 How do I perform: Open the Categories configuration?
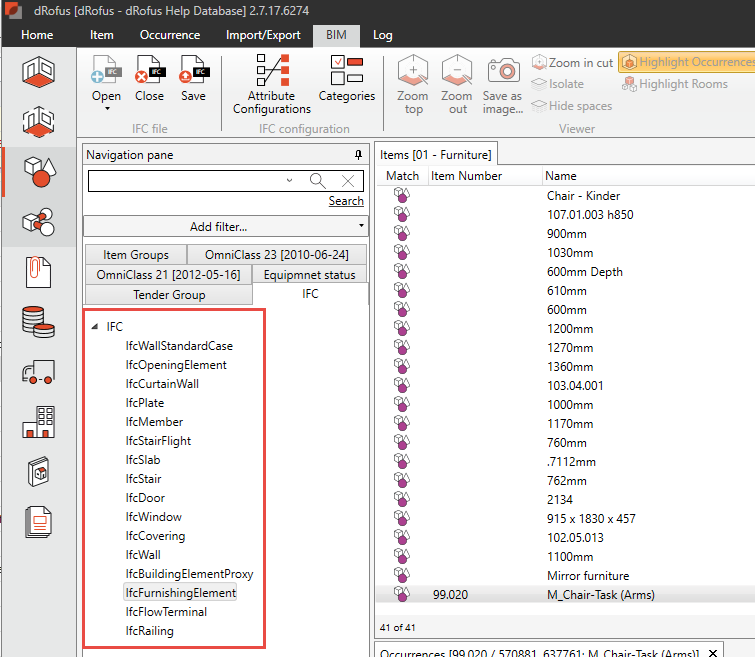pyautogui.click(x=346, y=78)
